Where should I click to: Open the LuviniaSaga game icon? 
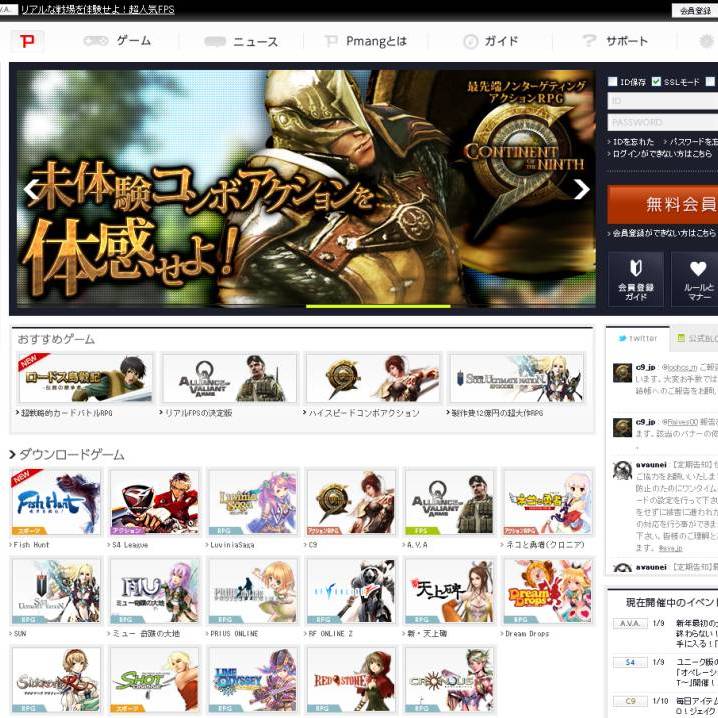[x=253, y=502]
